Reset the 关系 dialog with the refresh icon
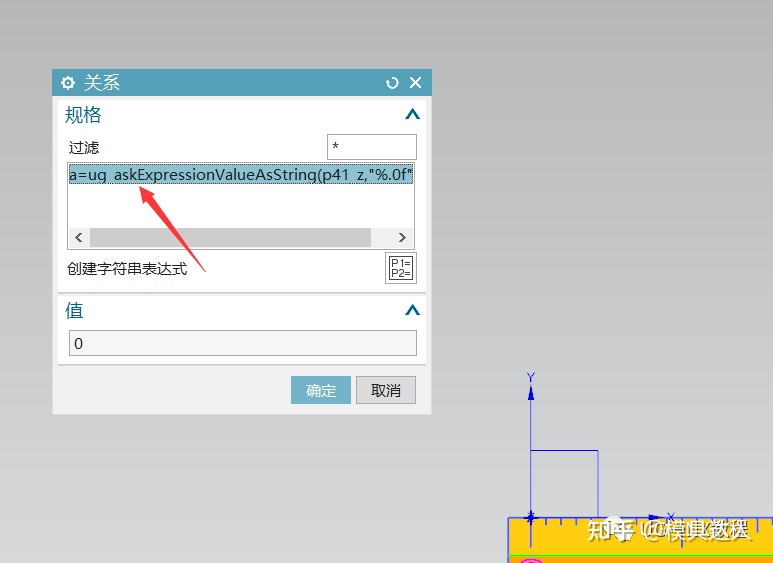This screenshot has height=563, width=773. (392, 82)
